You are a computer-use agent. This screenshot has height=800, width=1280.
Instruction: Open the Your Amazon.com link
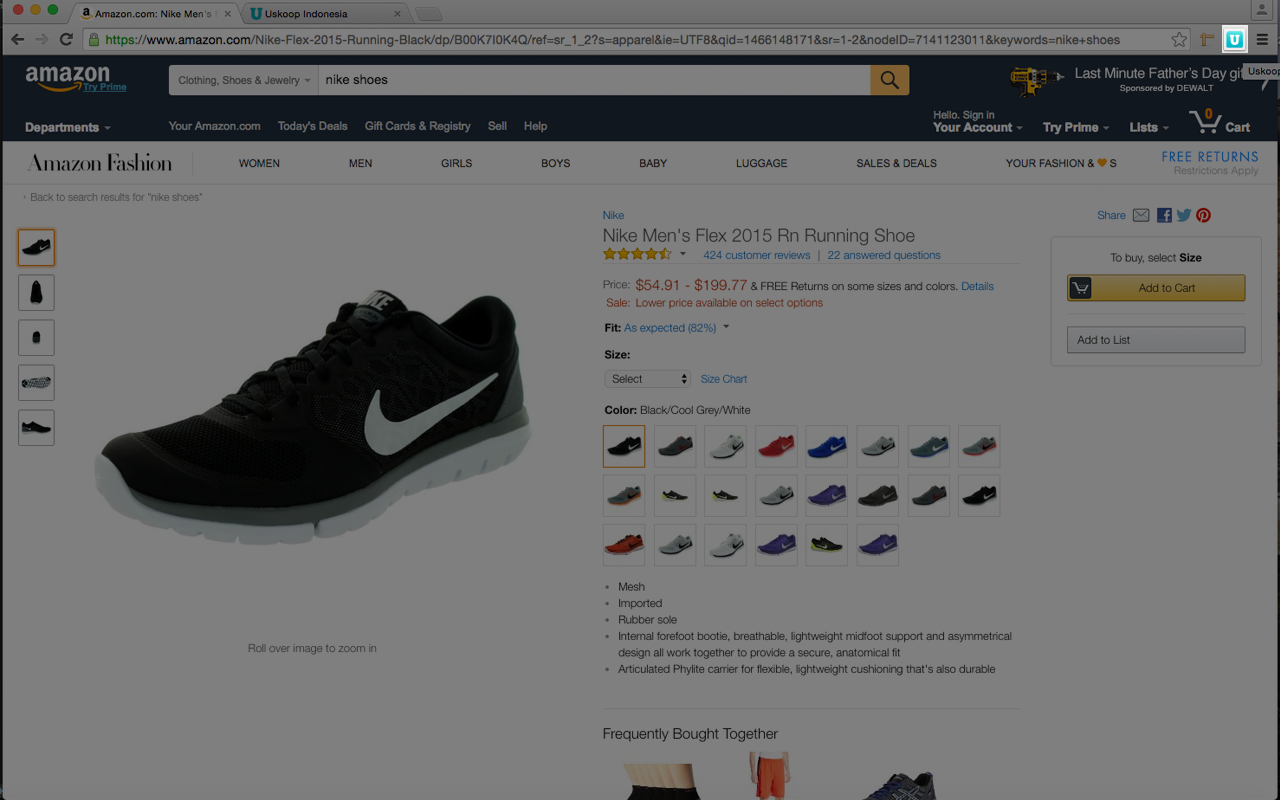pos(214,126)
